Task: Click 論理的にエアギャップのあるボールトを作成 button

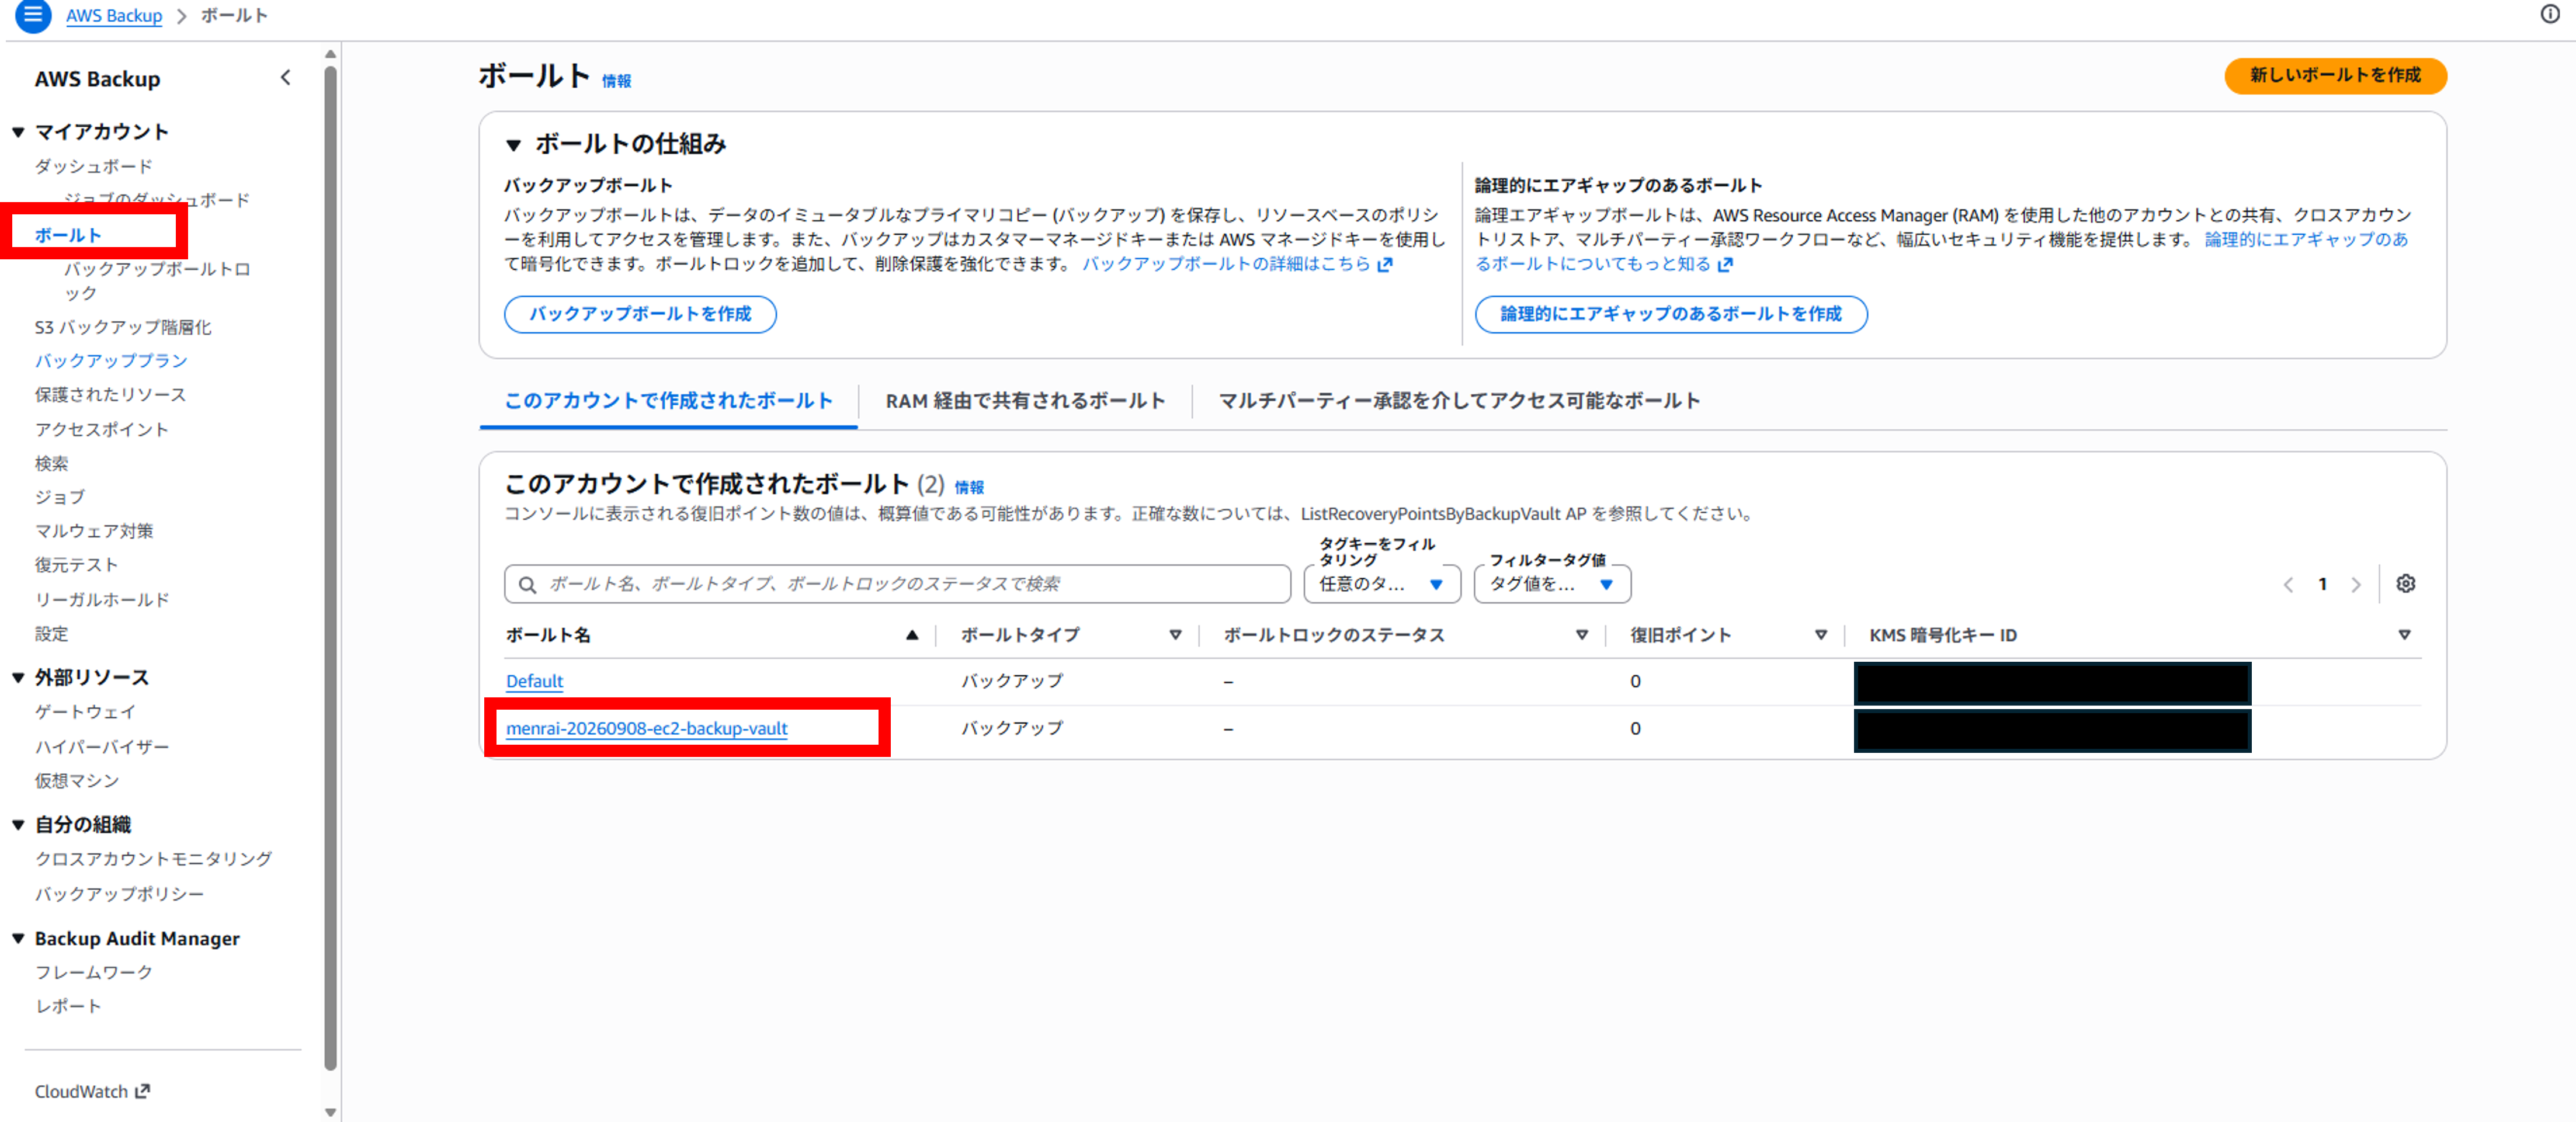Action: 1671,314
